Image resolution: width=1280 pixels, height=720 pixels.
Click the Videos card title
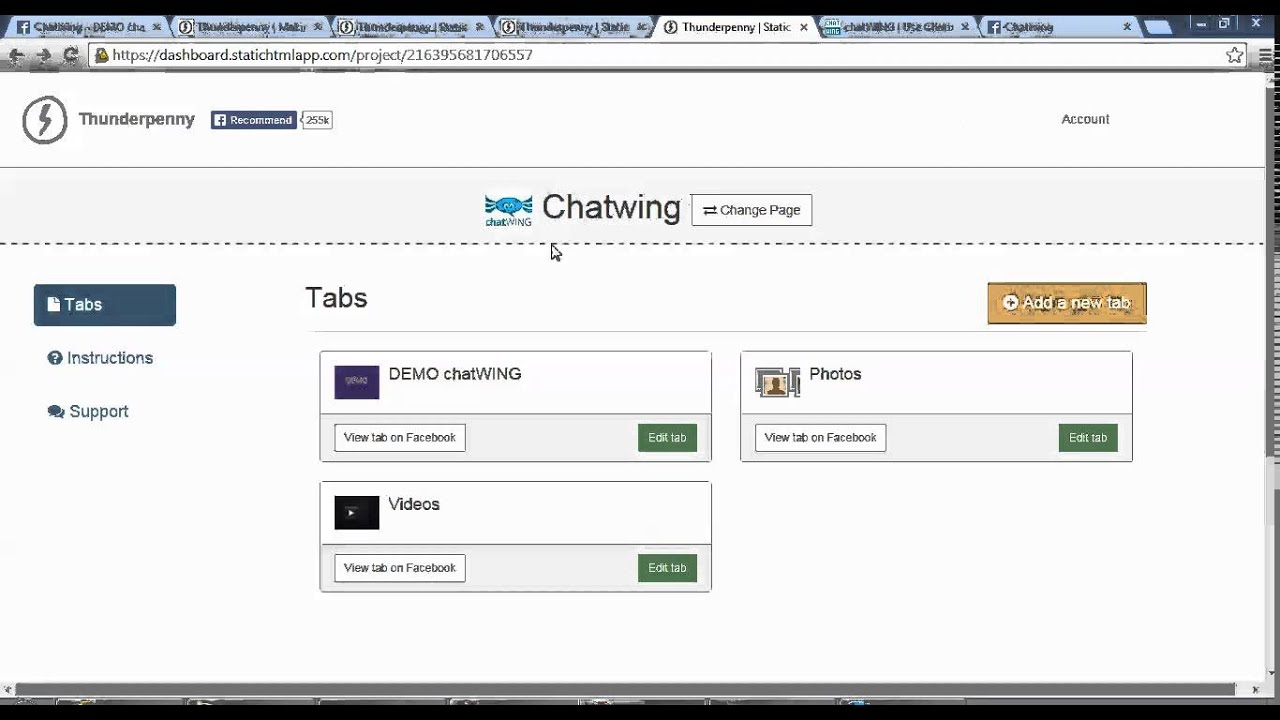point(414,504)
